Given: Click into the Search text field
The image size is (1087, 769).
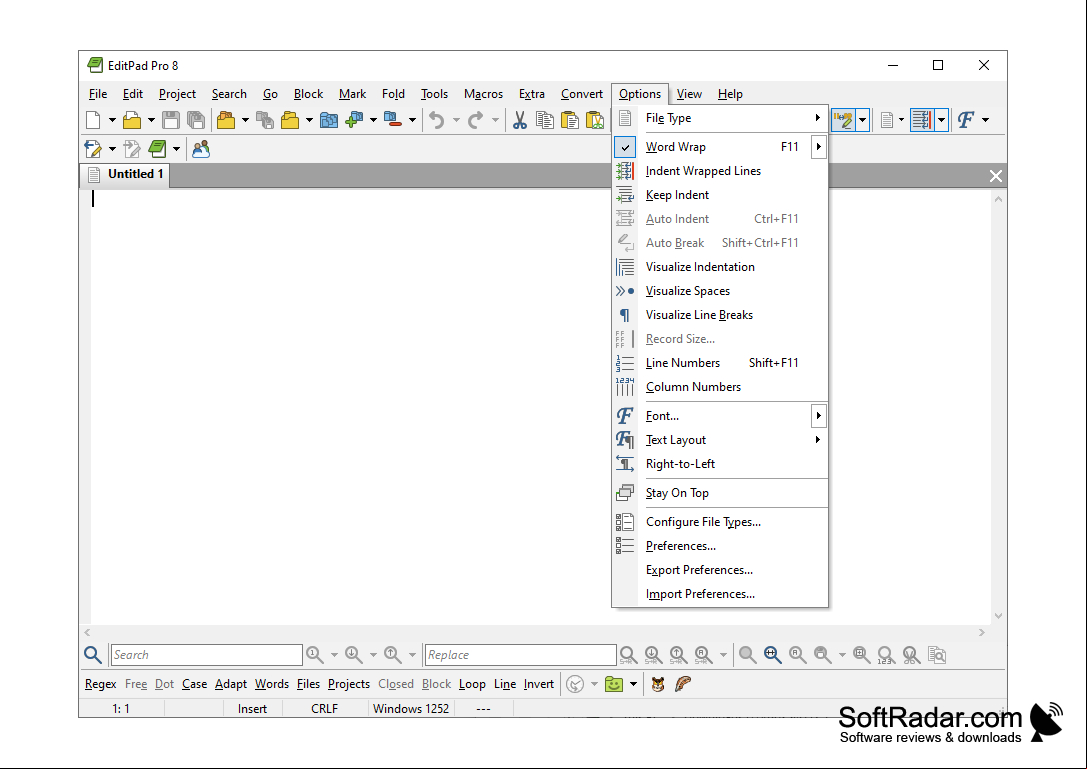Looking at the screenshot, I should 207,655.
